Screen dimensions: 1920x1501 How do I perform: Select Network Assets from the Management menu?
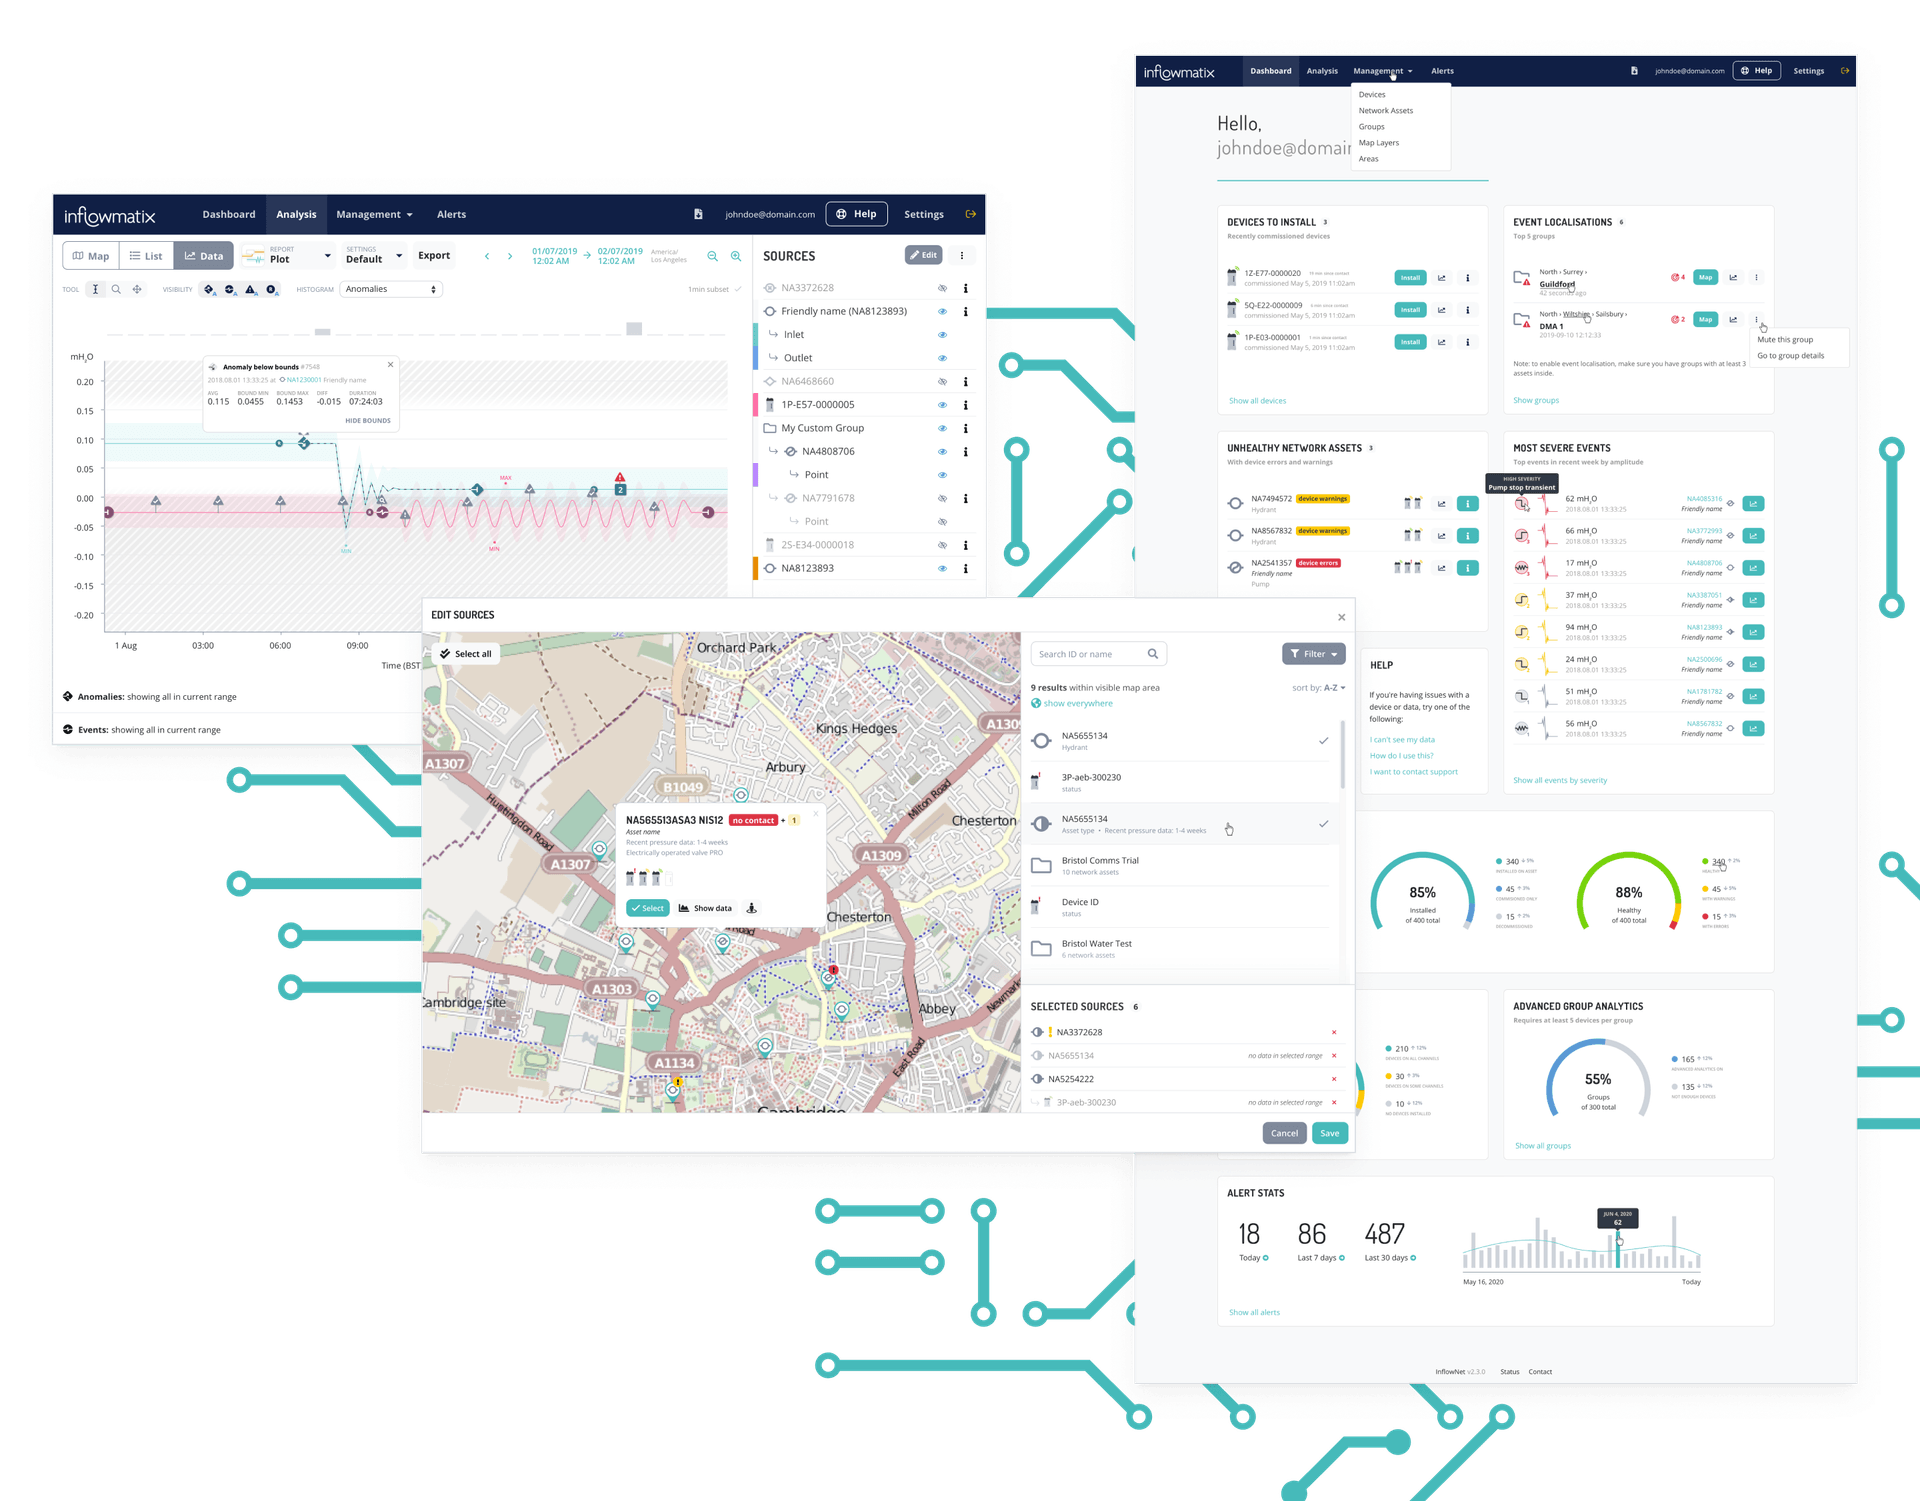point(1385,110)
